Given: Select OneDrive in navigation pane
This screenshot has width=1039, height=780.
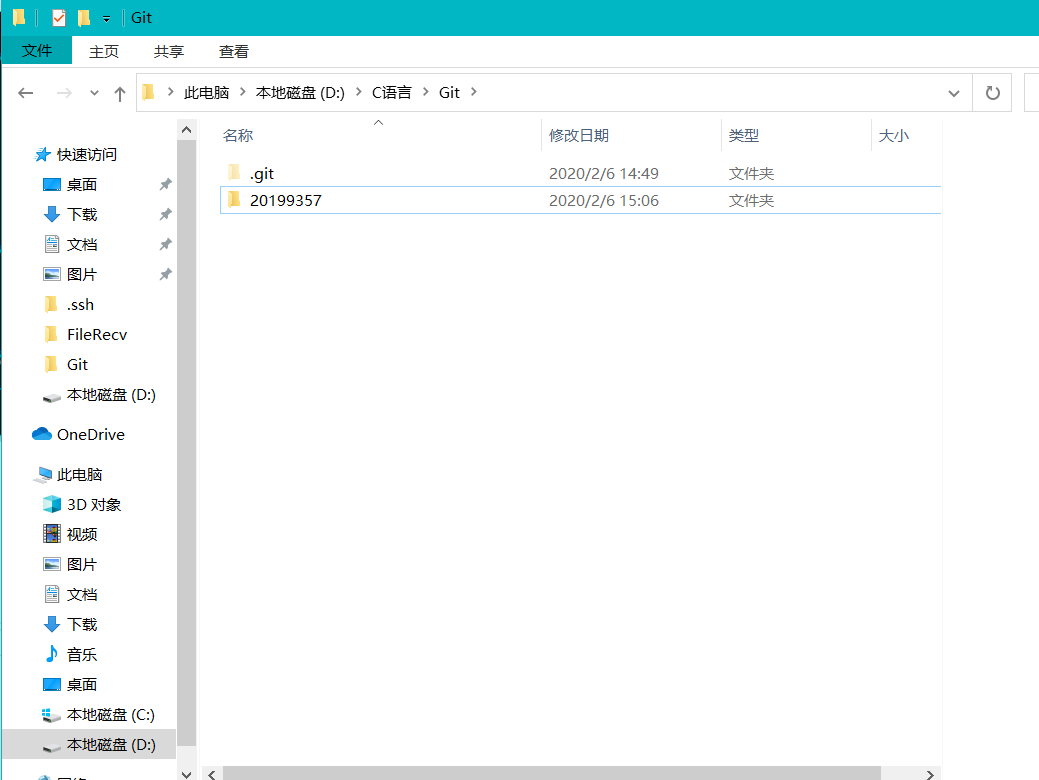Looking at the screenshot, I should click(91, 435).
